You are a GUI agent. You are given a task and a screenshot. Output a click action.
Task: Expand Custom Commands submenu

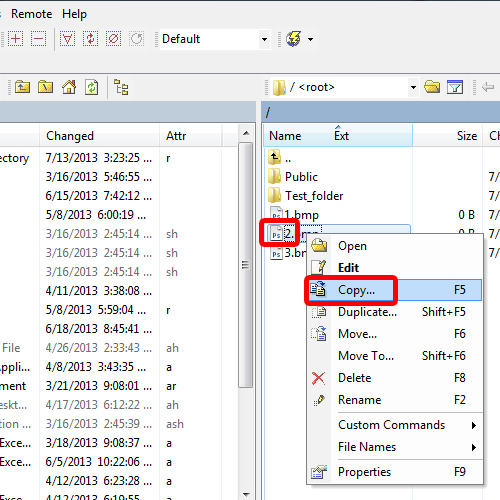tap(395, 425)
